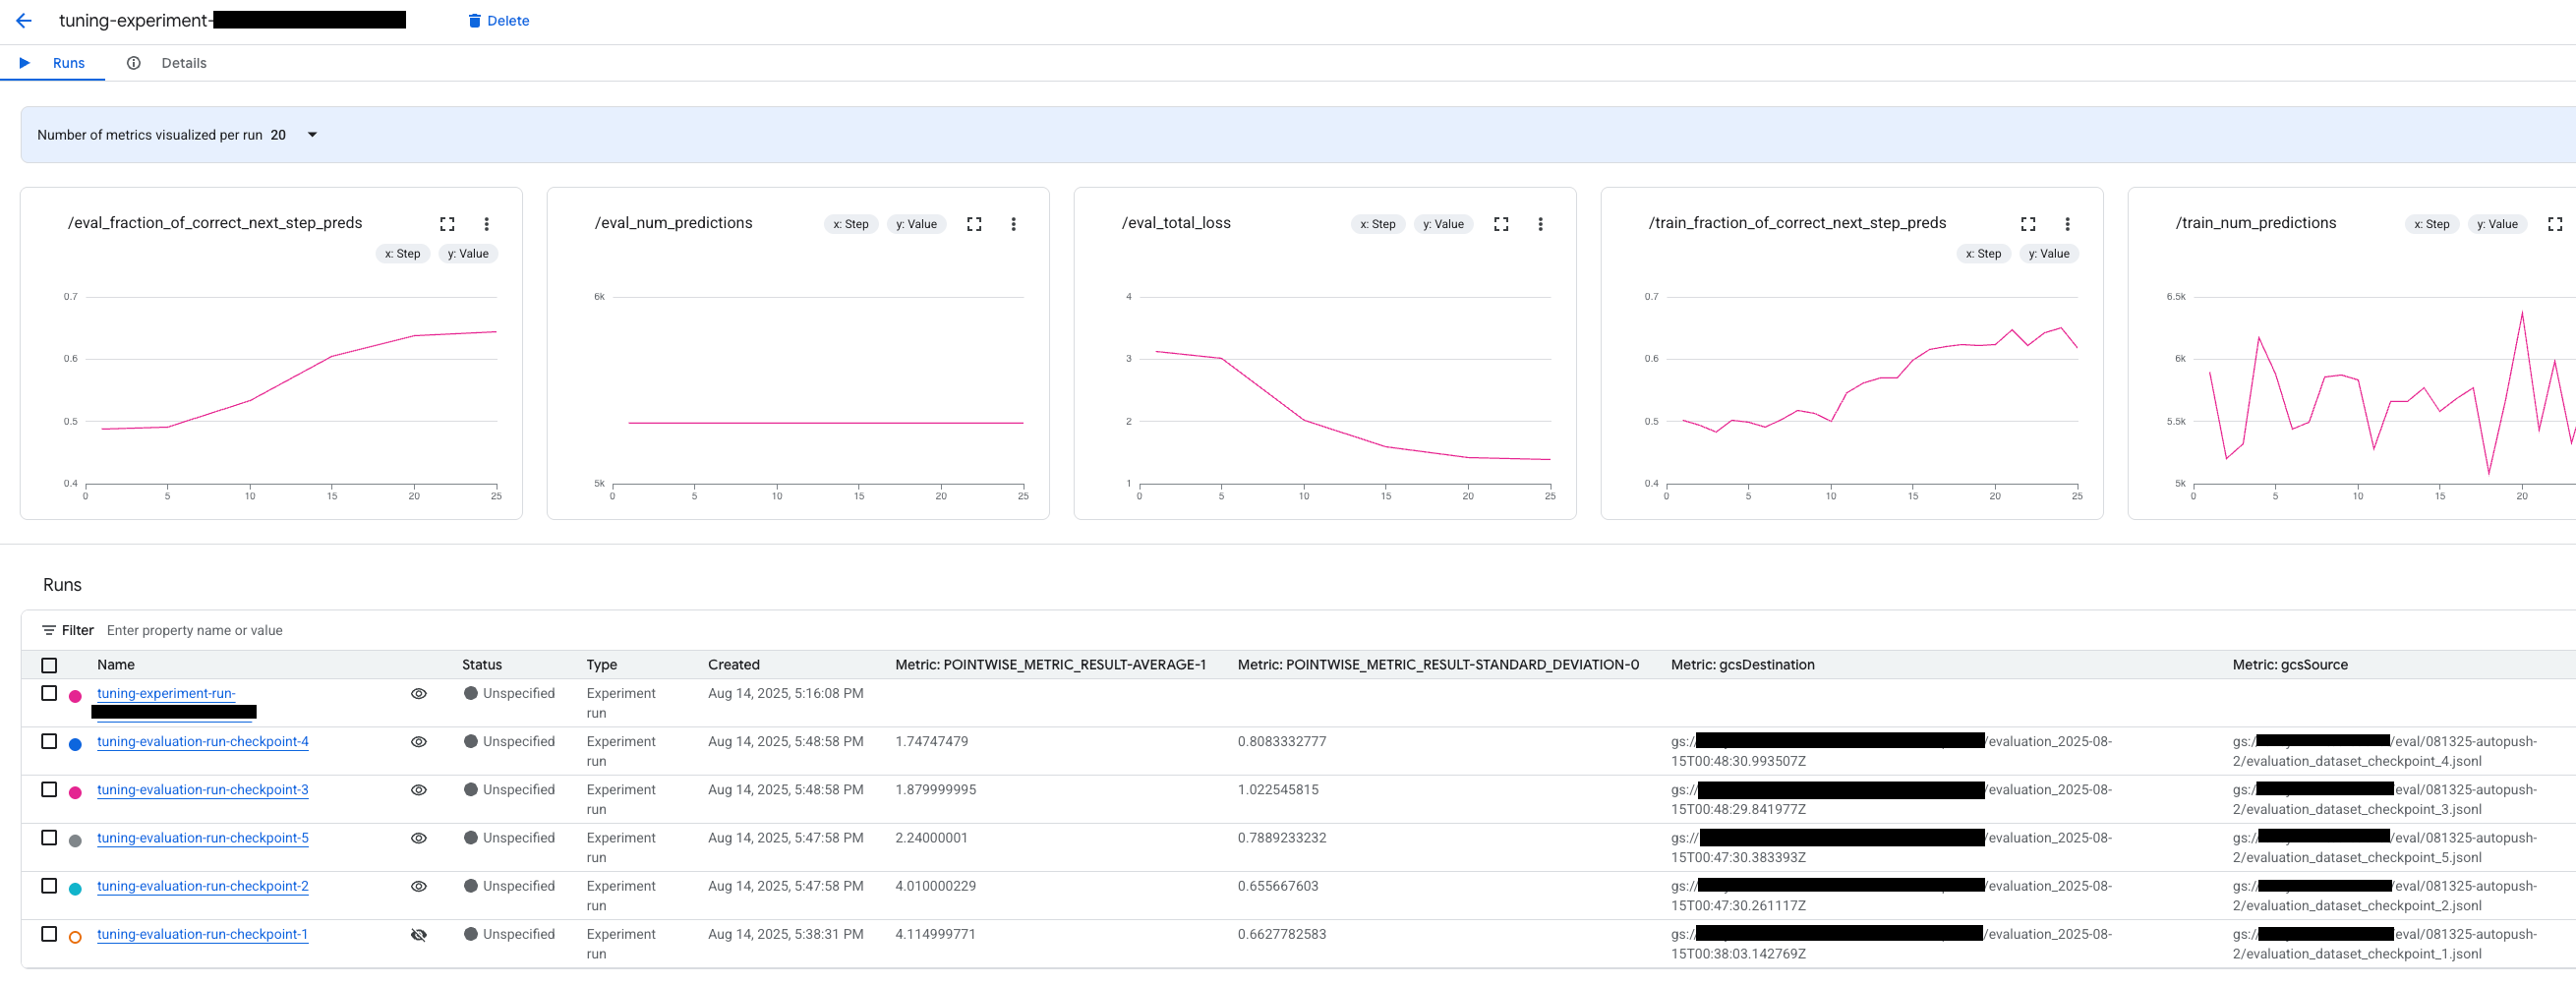Click orange ring color dot of checkpoint-1
Screen dimensions: 2576x985
75,937
